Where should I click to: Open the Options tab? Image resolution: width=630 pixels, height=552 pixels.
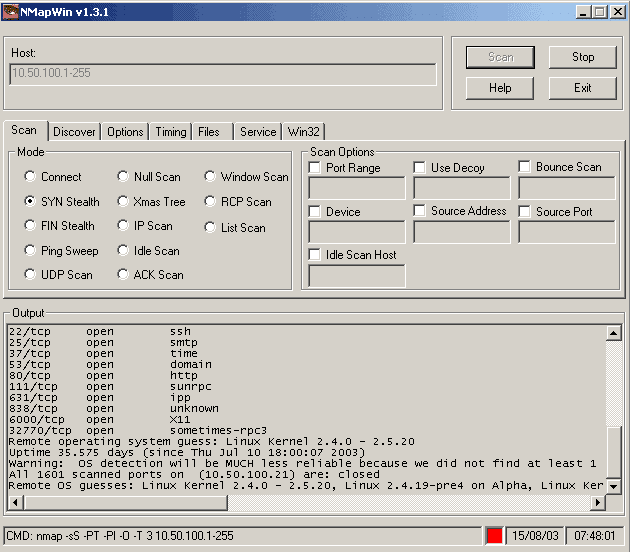pos(125,132)
